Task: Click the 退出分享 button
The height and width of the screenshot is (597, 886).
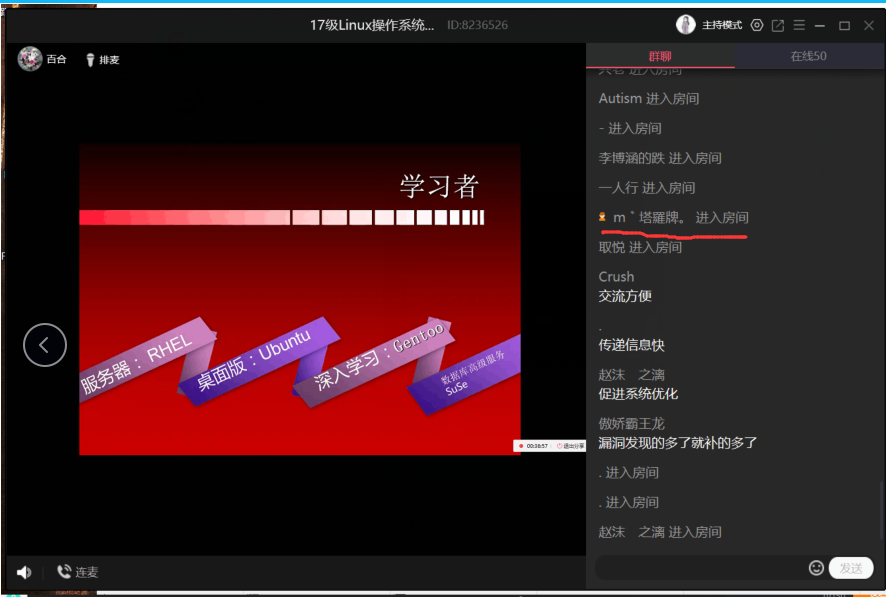Action: click(x=570, y=446)
